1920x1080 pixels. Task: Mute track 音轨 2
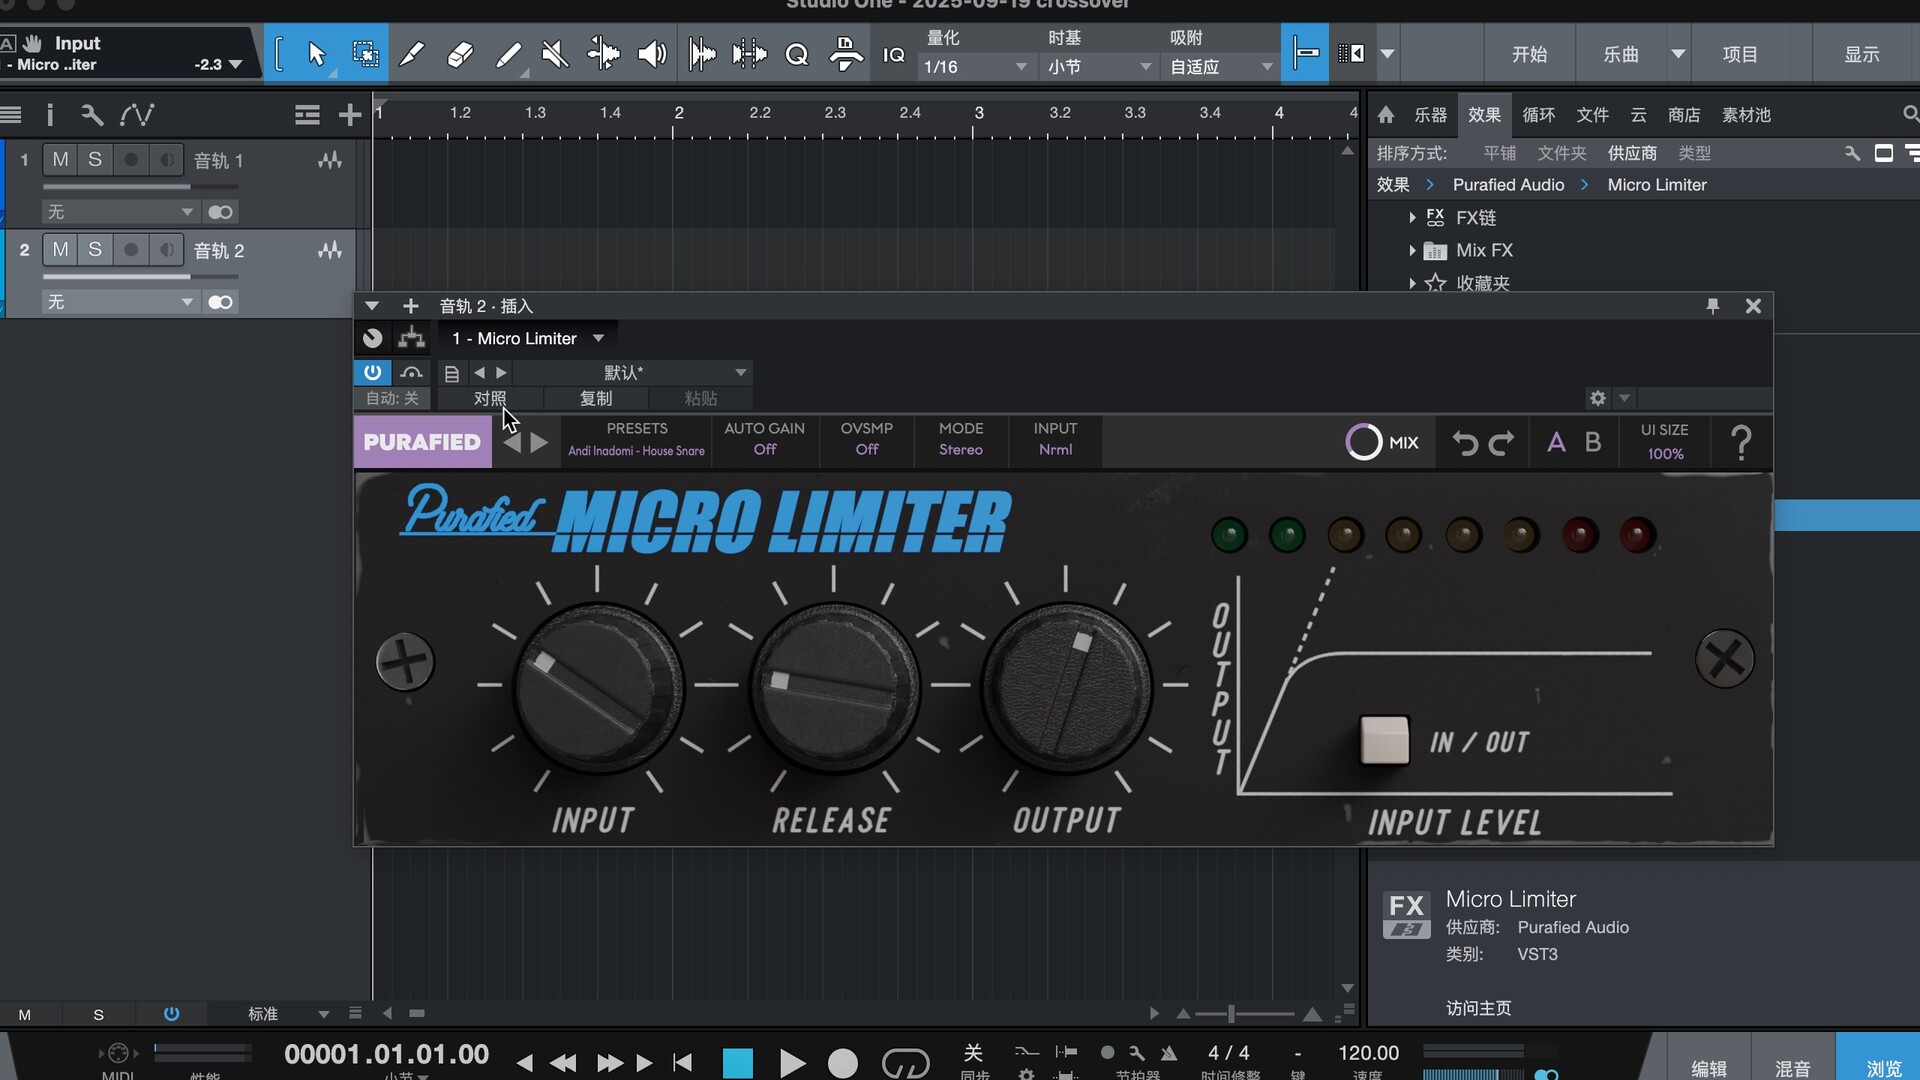point(61,250)
